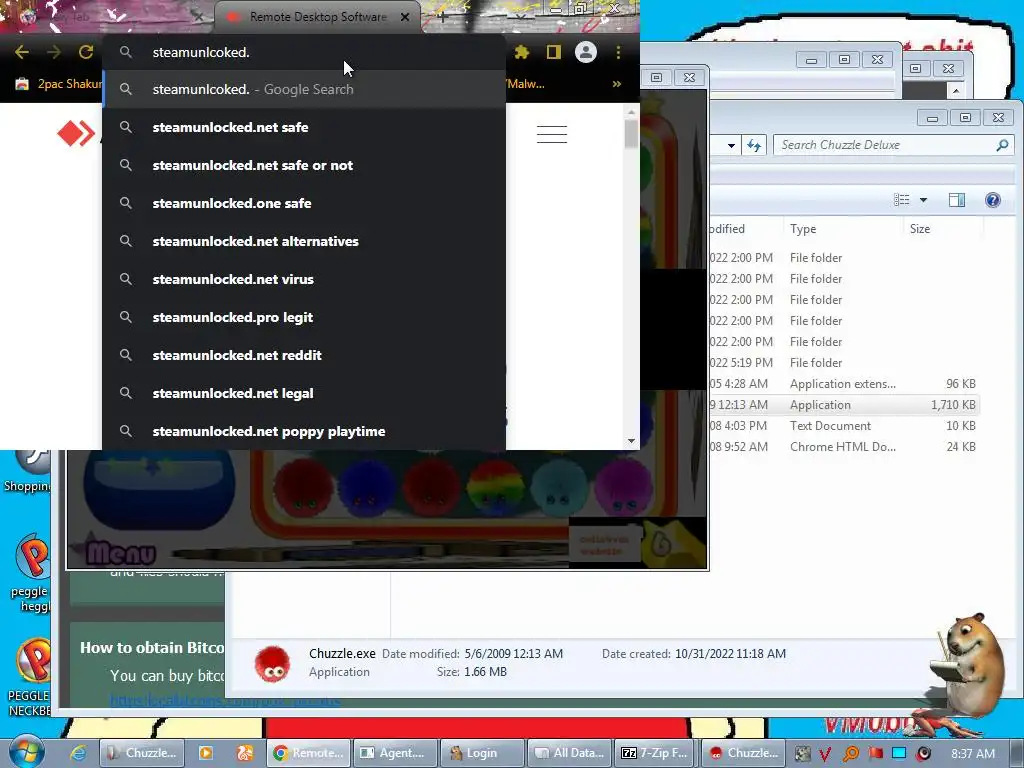The width and height of the screenshot is (1024, 768).
Task: Open taskbar clock 8:37 AM
Action: pyautogui.click(x=973, y=754)
